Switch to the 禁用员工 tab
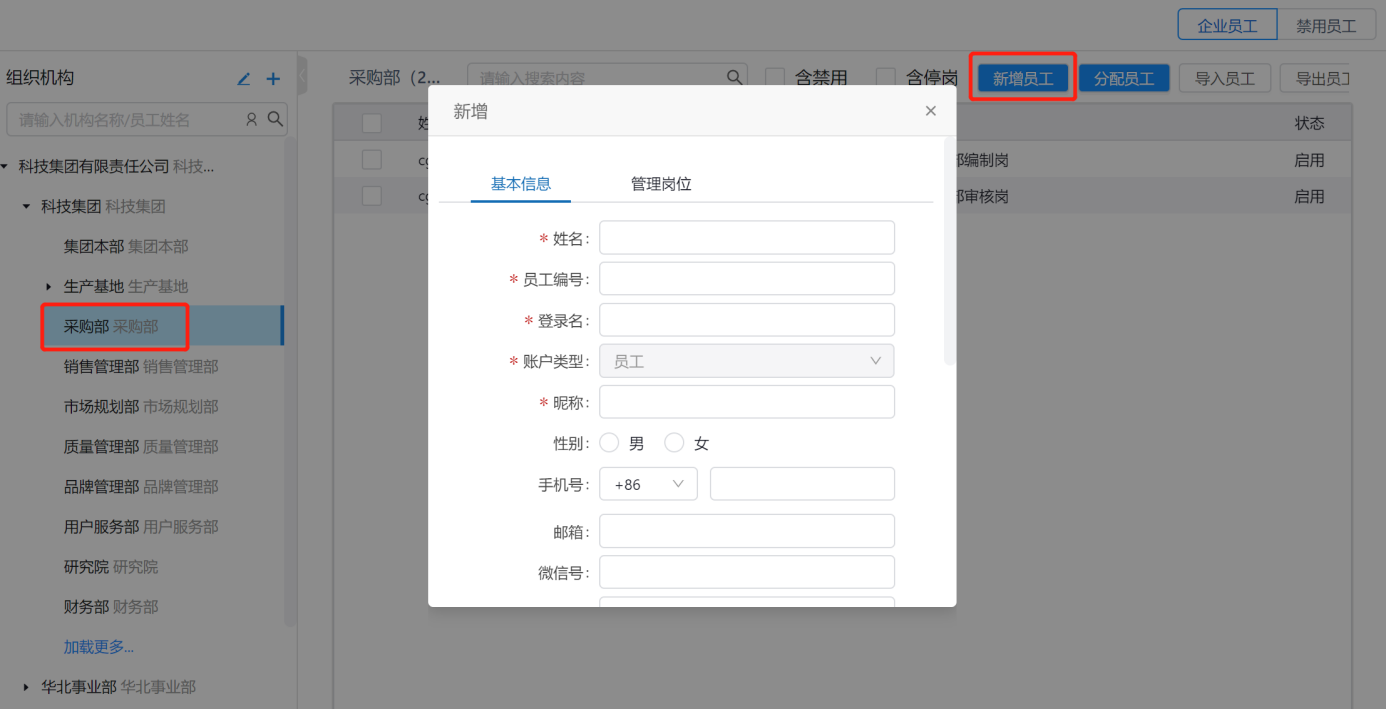 [x=1326, y=26]
